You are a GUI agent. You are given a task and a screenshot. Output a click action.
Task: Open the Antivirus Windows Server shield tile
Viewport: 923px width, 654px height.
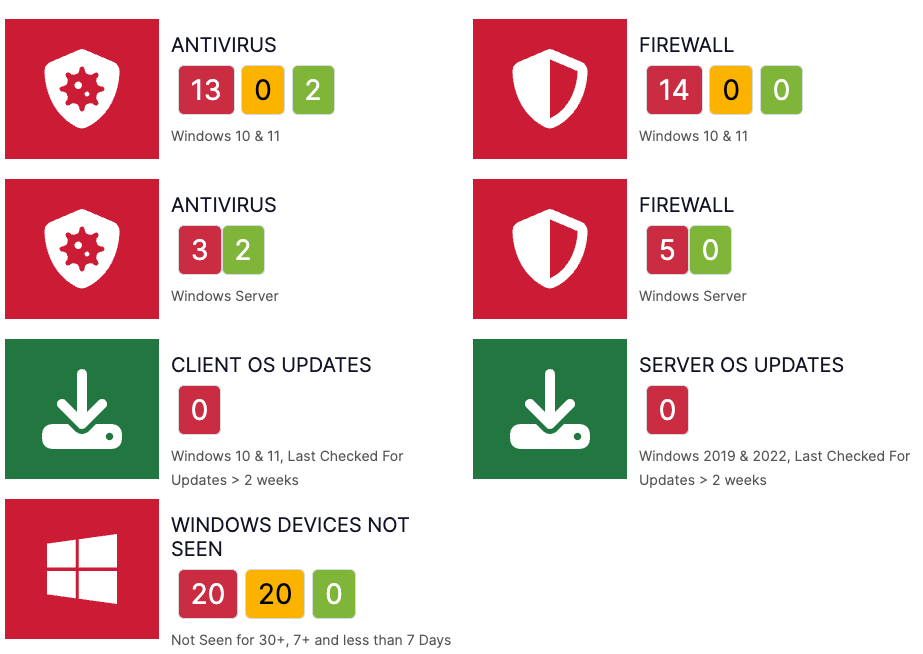[x=82, y=249]
